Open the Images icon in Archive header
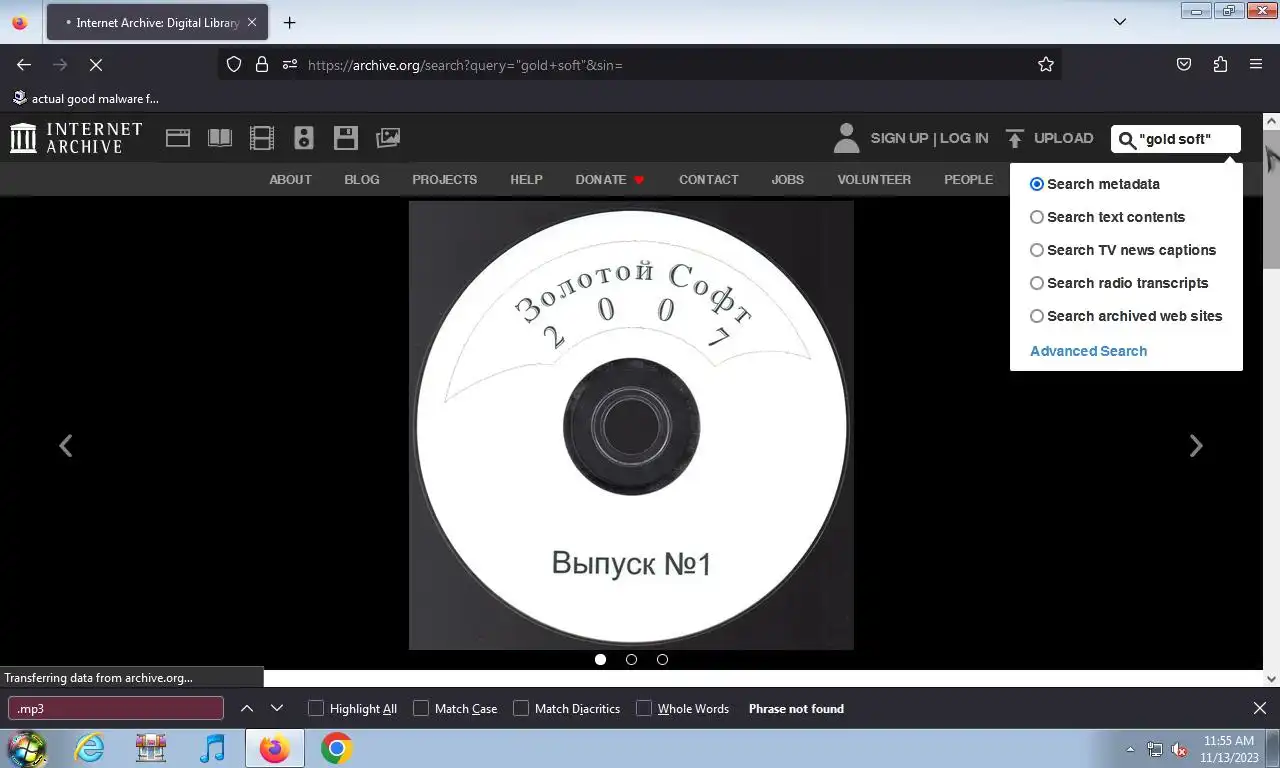This screenshot has width=1280, height=768. pyautogui.click(x=388, y=138)
